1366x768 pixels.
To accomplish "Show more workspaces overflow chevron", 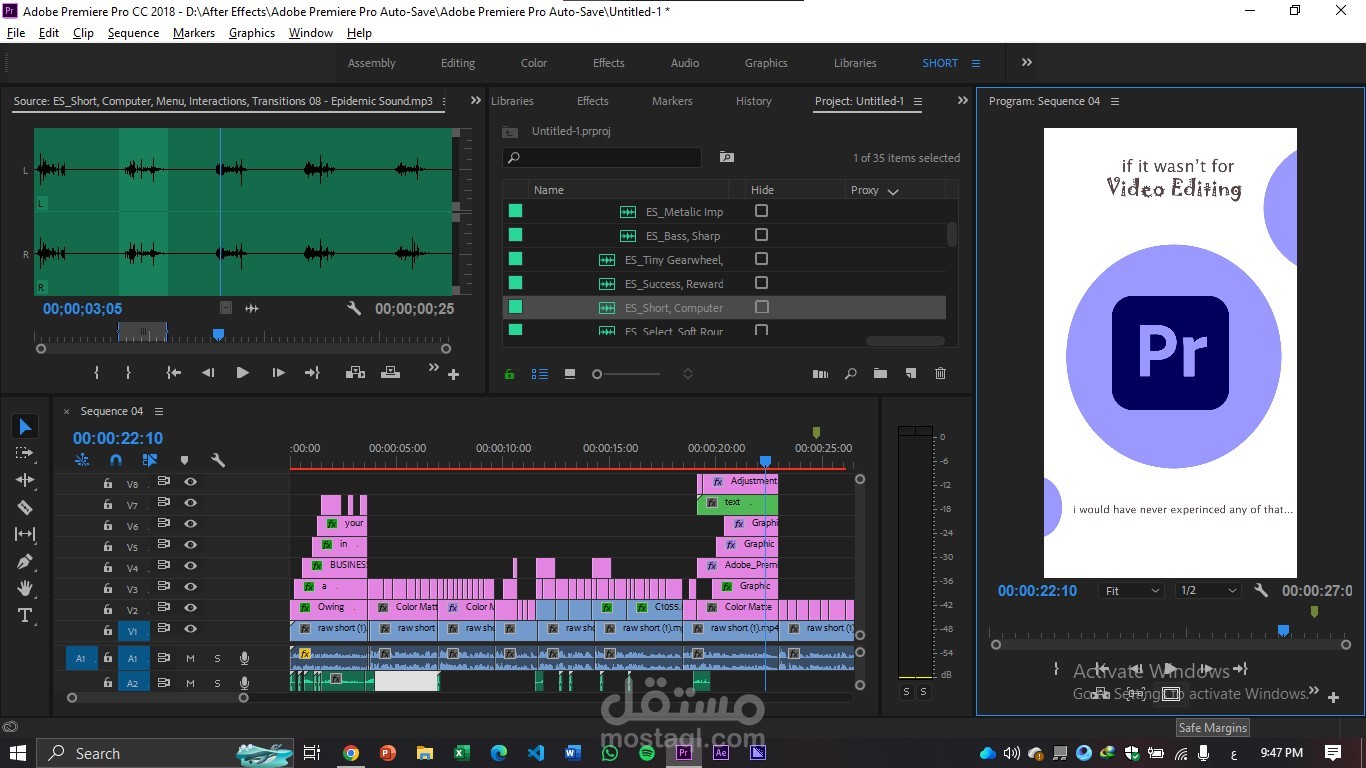I will [1027, 62].
